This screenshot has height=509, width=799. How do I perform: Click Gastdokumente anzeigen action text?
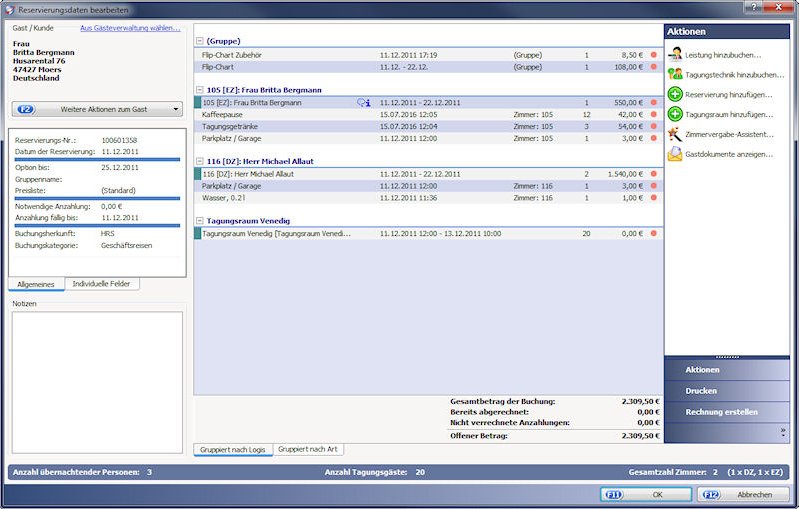click(x=729, y=154)
